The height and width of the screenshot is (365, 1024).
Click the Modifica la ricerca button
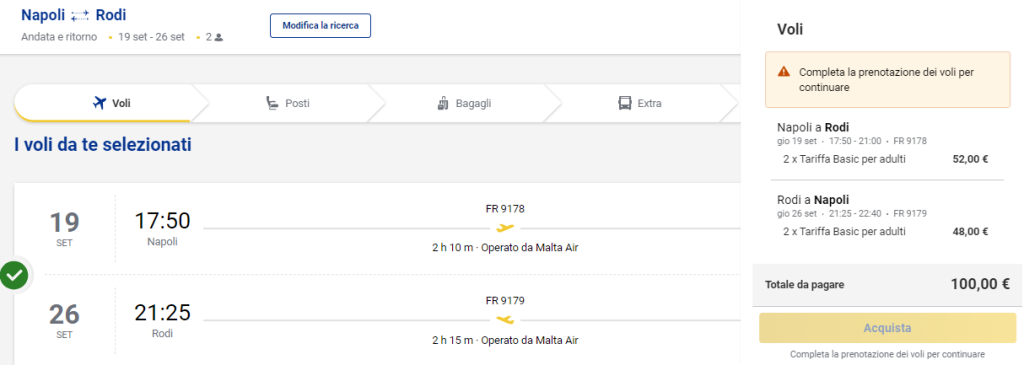321,26
